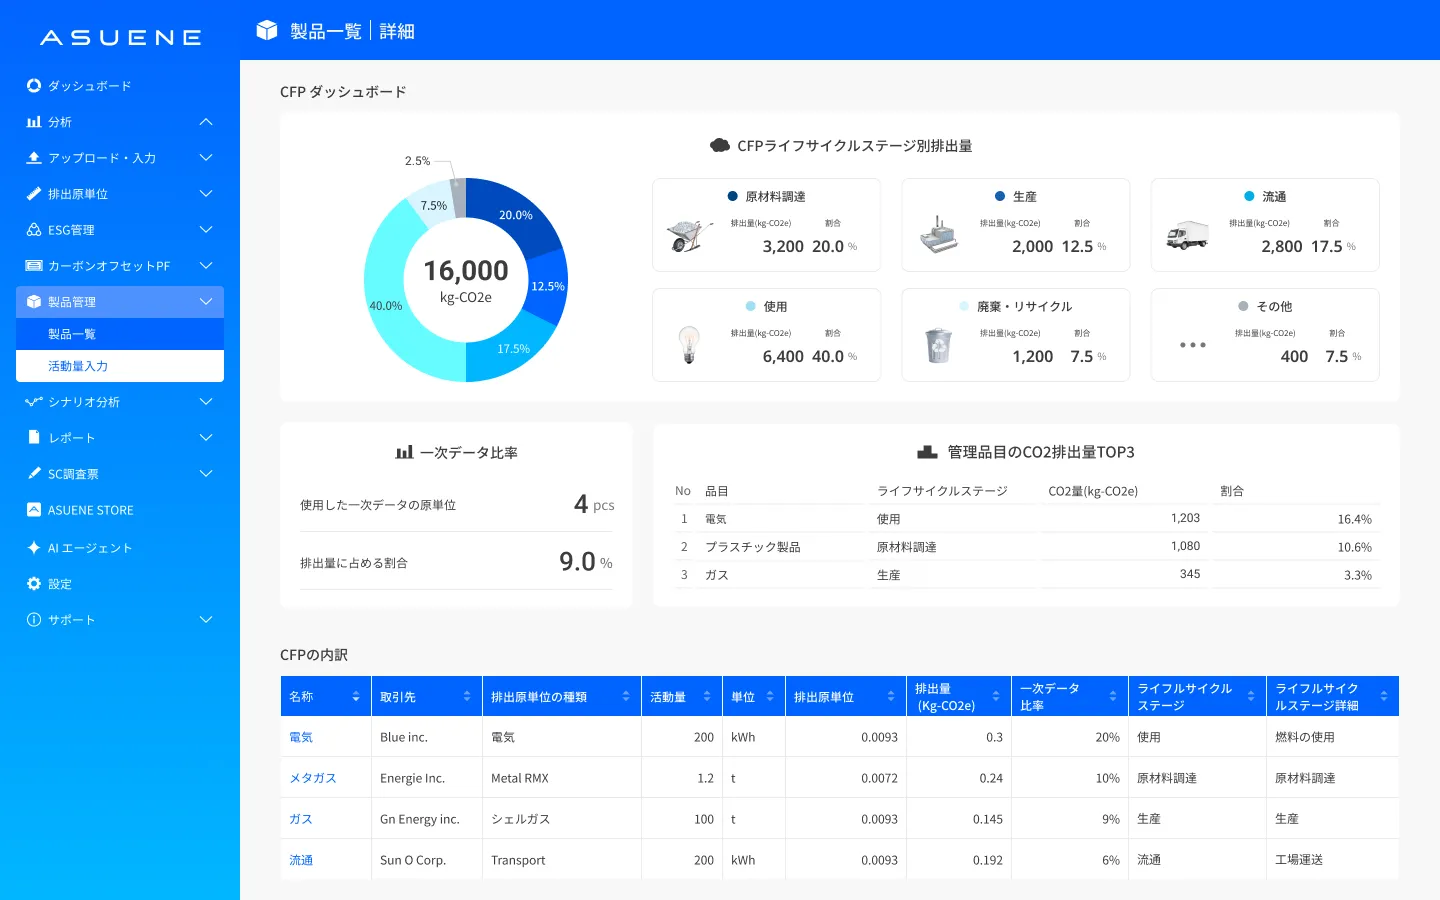Screen dimensions: 1440x900
Task: Expand the シナリオ分析 chevron
Action: 206,402
